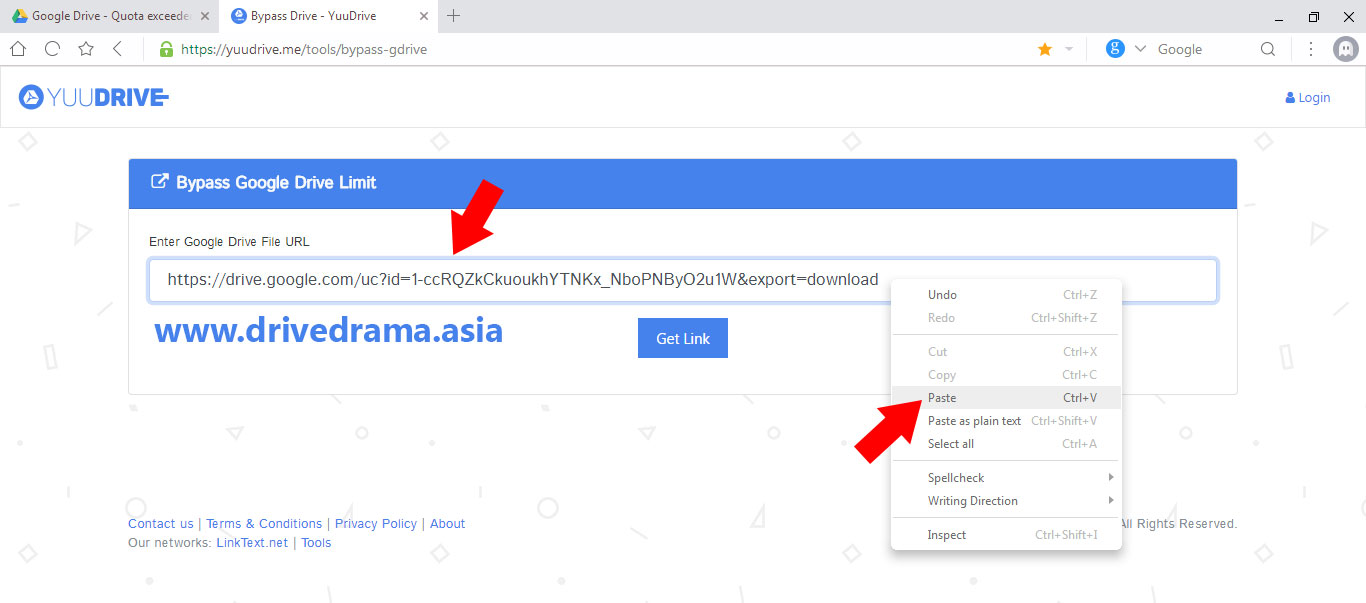The height and width of the screenshot is (603, 1366).
Task: Focus the Google Drive File URL field
Action: click(683, 280)
